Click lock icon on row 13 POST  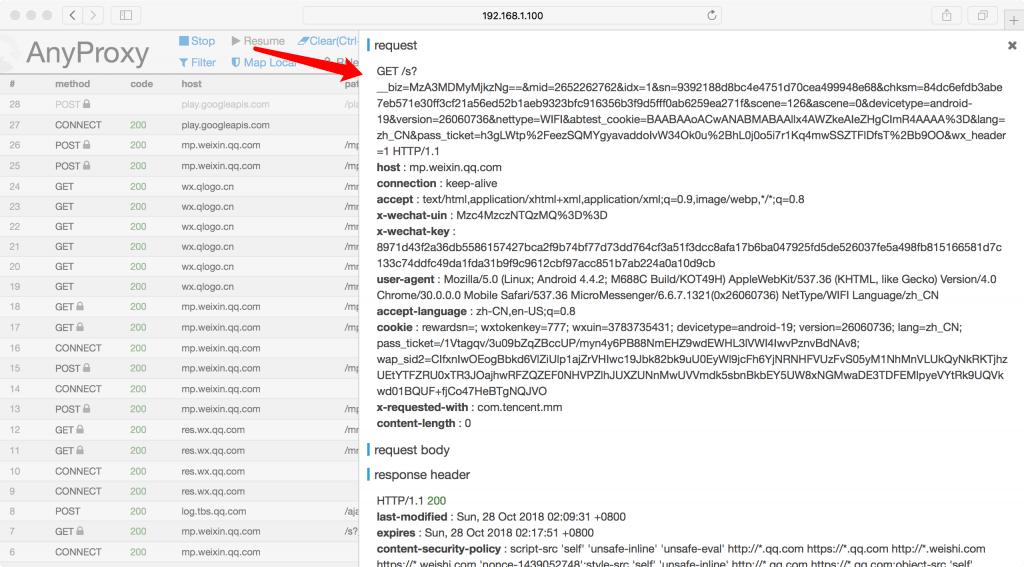[86, 408]
